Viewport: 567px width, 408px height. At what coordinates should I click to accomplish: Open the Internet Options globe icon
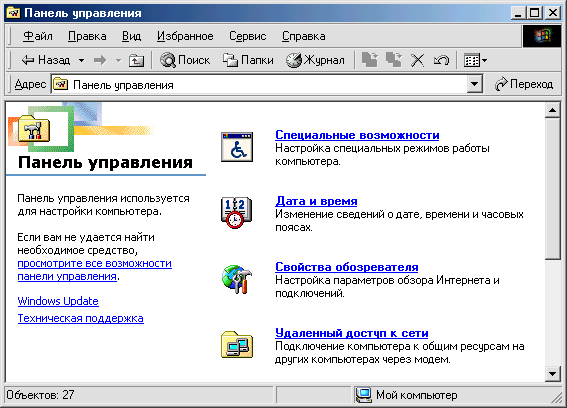click(236, 279)
